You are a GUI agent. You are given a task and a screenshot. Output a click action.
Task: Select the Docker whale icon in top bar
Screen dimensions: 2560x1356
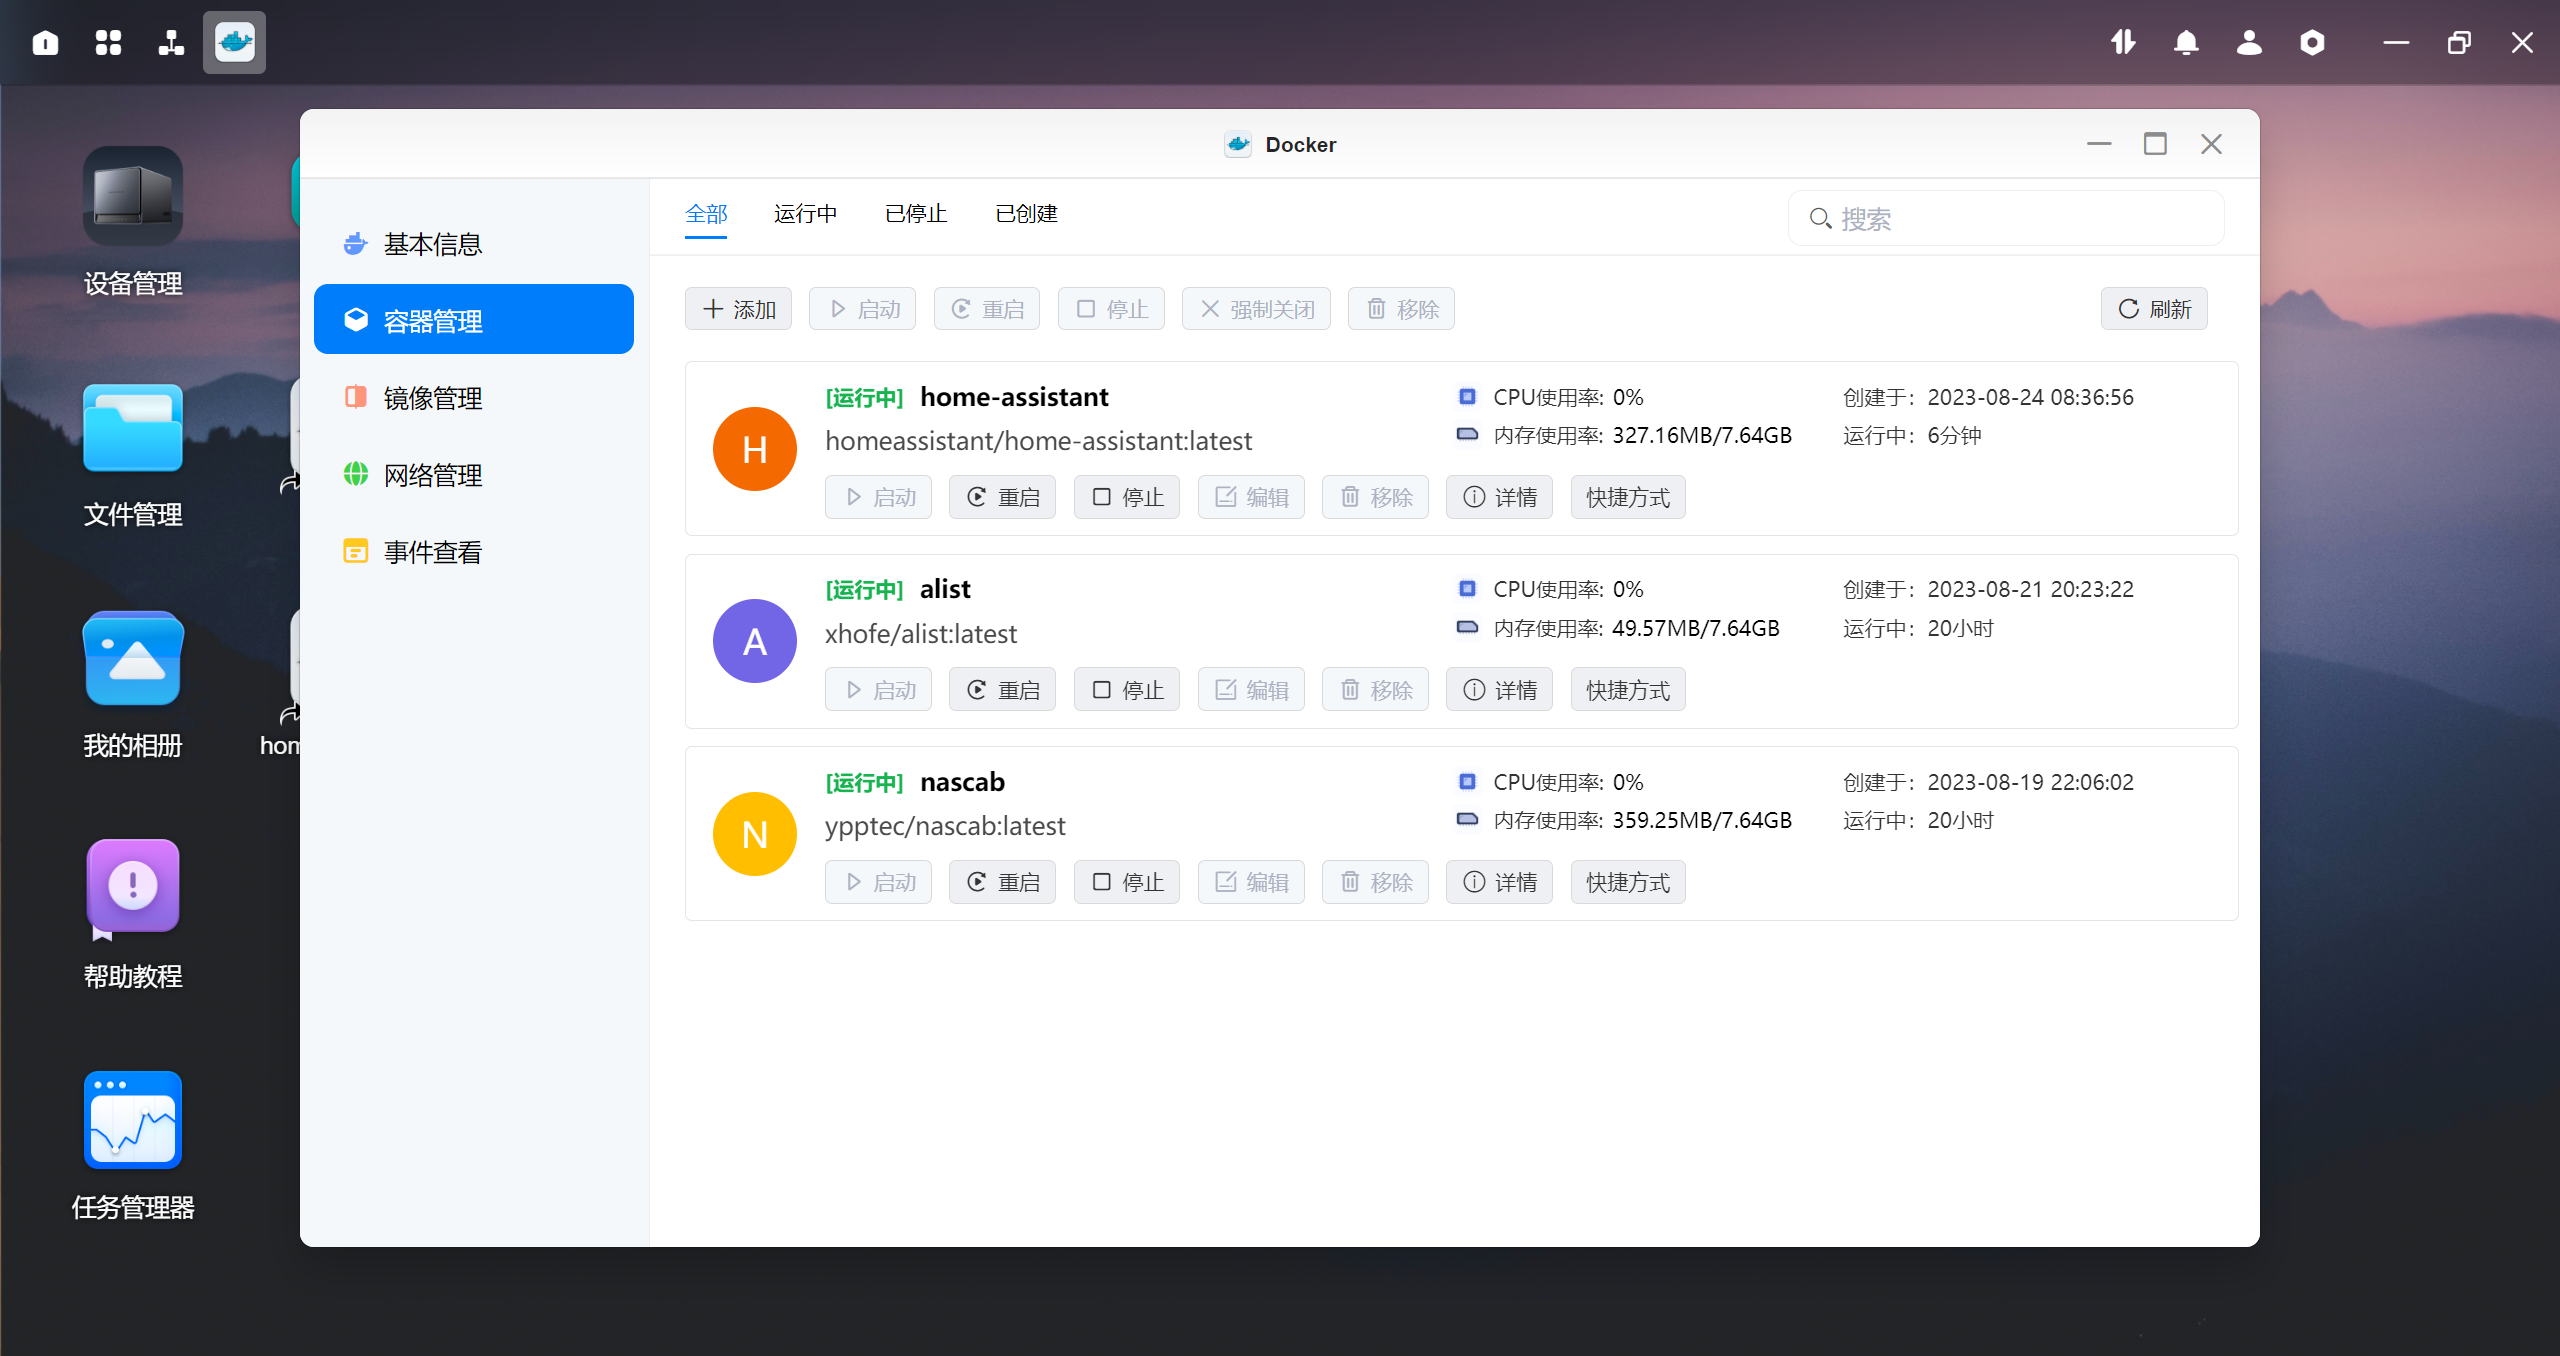click(x=234, y=42)
